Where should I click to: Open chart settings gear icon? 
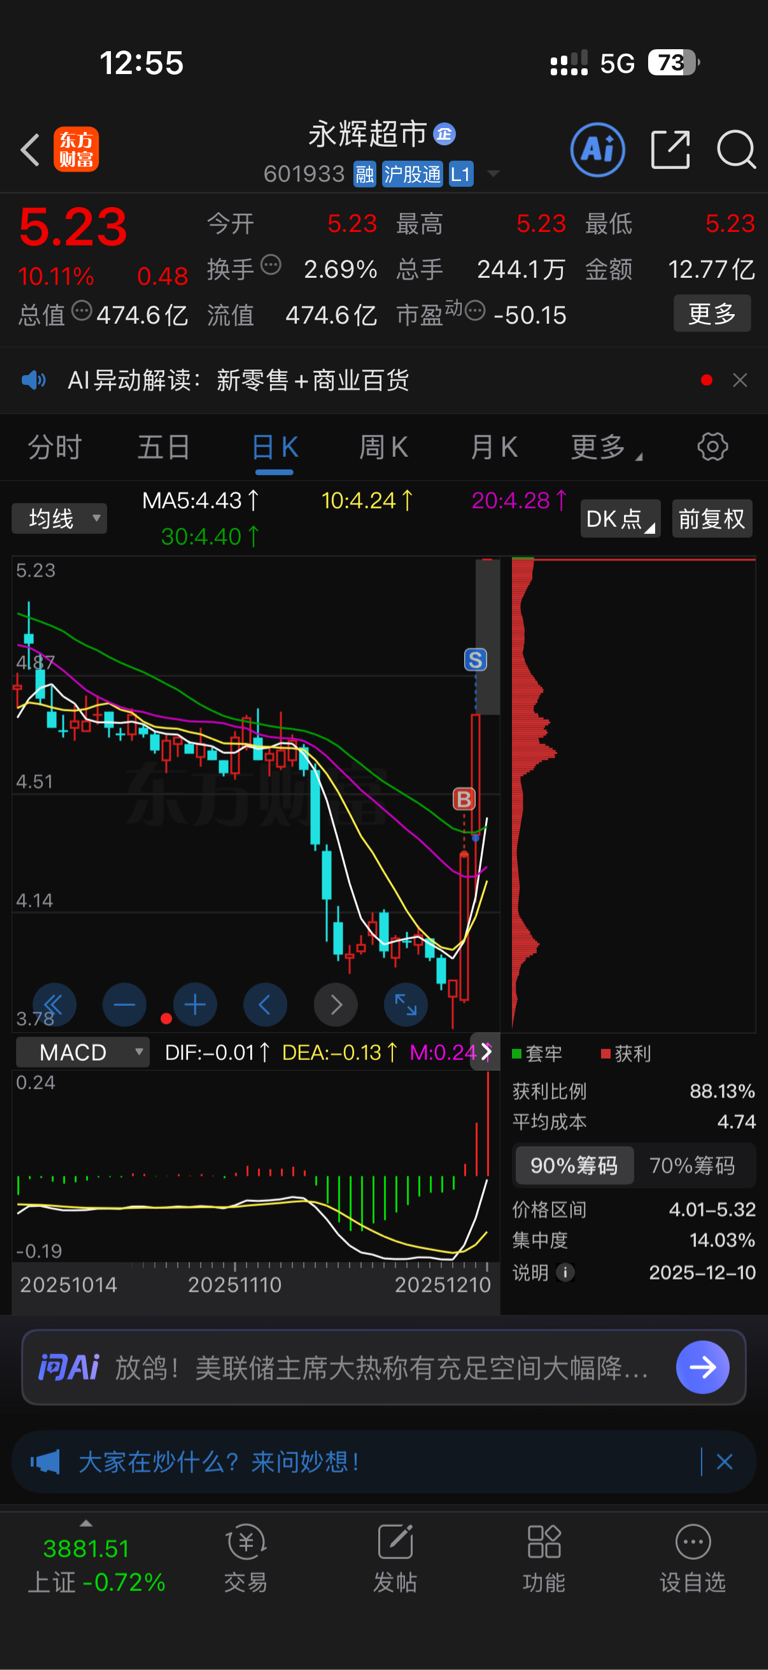coord(712,447)
